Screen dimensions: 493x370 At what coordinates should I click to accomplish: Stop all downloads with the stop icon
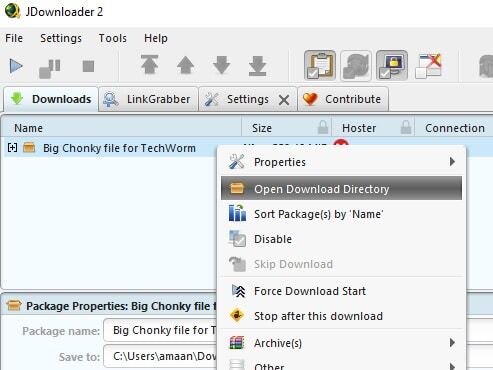(x=88, y=66)
